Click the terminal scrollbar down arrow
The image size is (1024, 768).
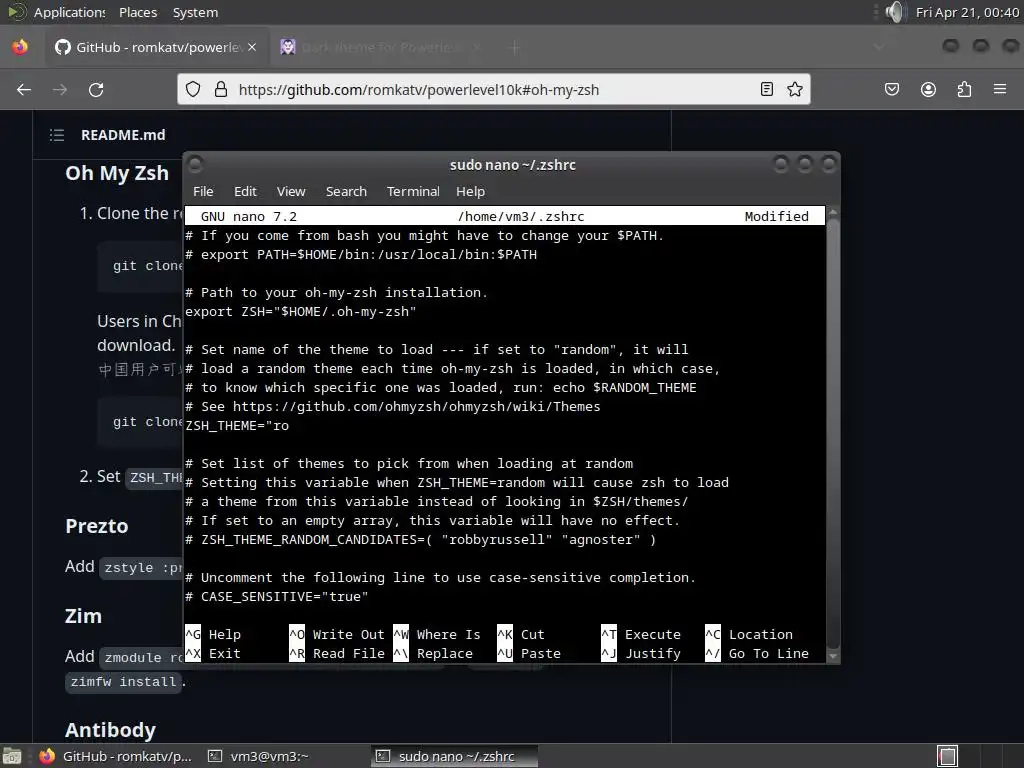(x=833, y=656)
